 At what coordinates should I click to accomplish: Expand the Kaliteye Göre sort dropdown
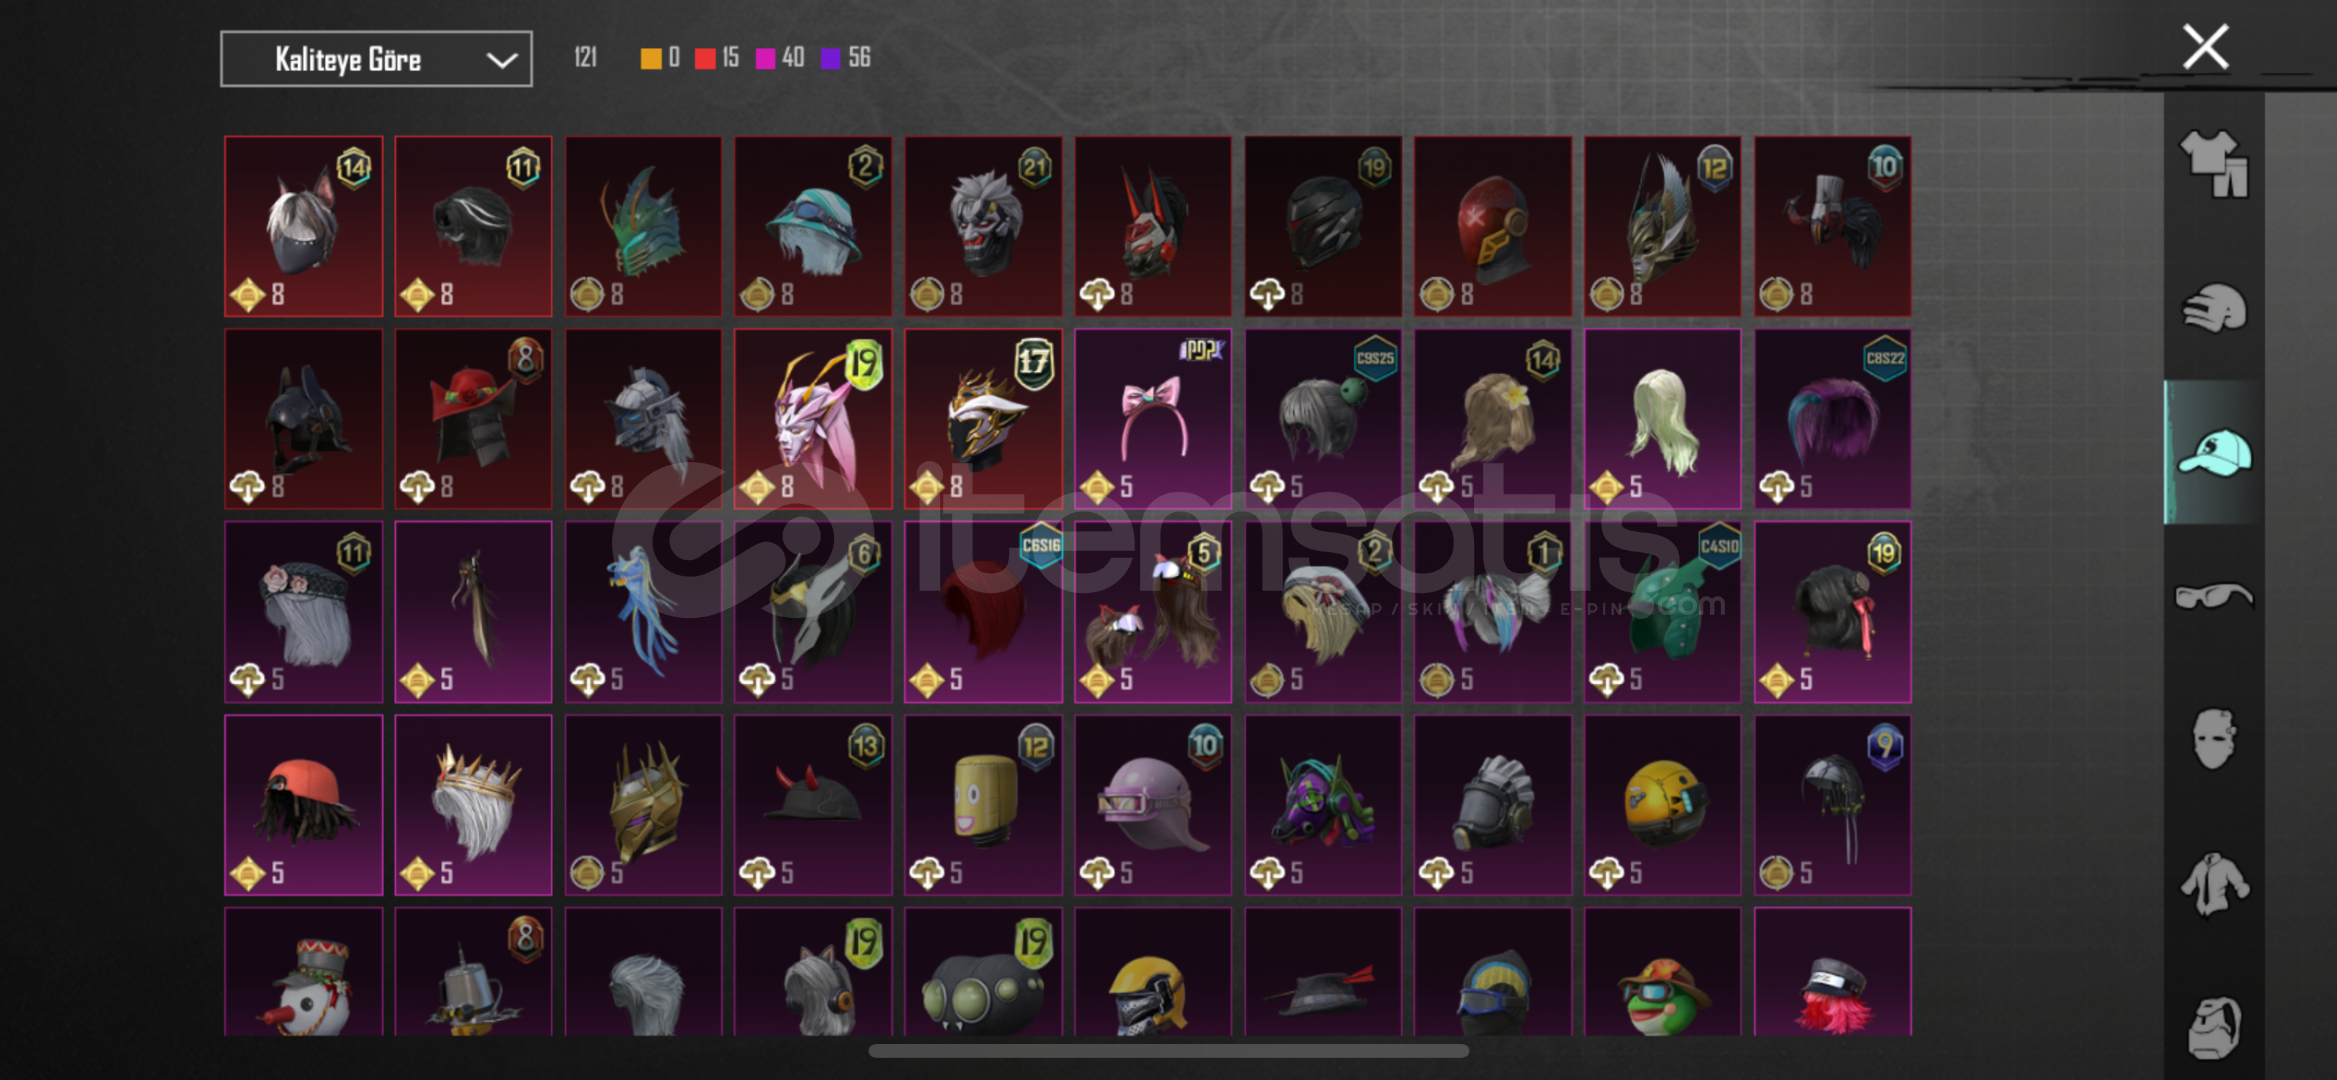click(x=376, y=59)
